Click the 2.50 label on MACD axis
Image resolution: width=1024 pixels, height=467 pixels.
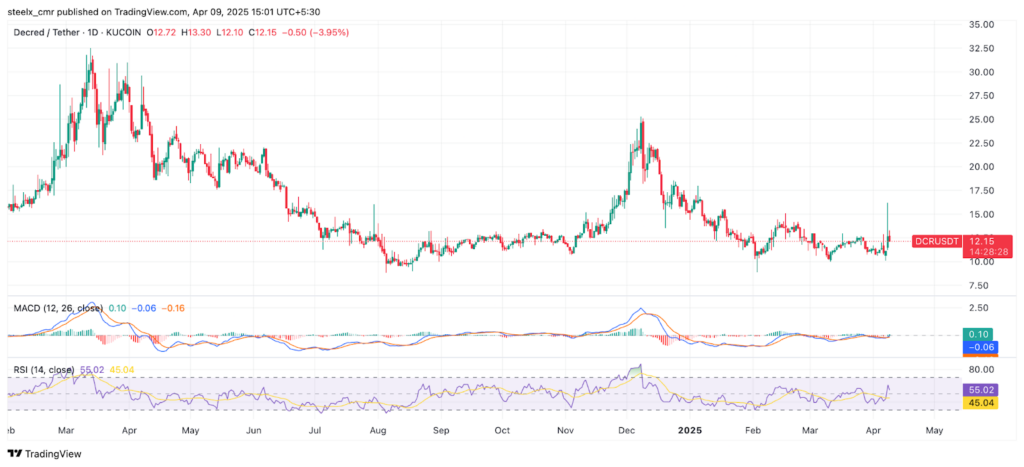click(x=980, y=308)
